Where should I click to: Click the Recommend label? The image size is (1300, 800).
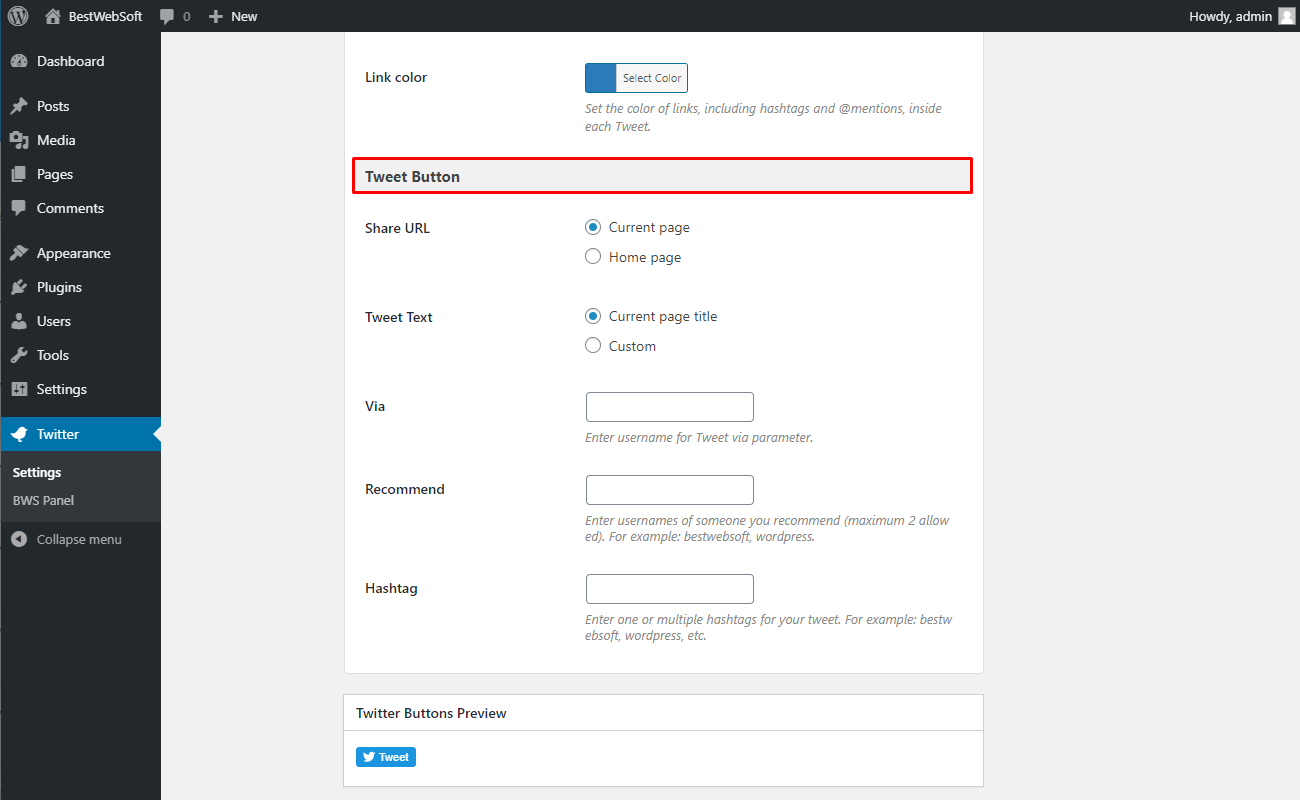[405, 489]
